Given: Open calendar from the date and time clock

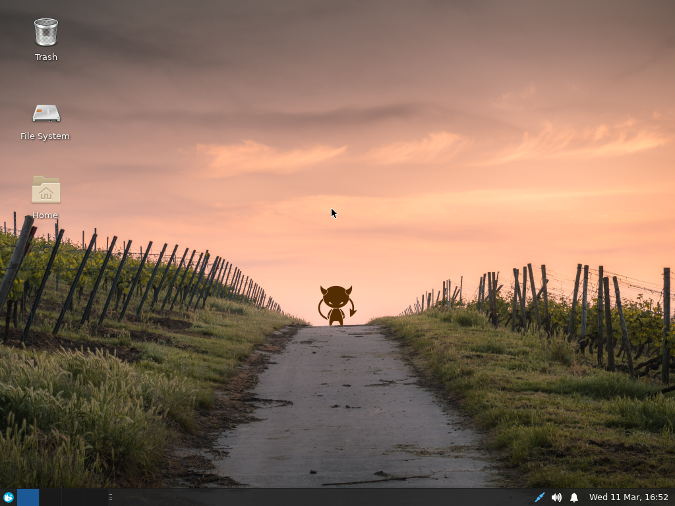Looking at the screenshot, I should (628, 497).
